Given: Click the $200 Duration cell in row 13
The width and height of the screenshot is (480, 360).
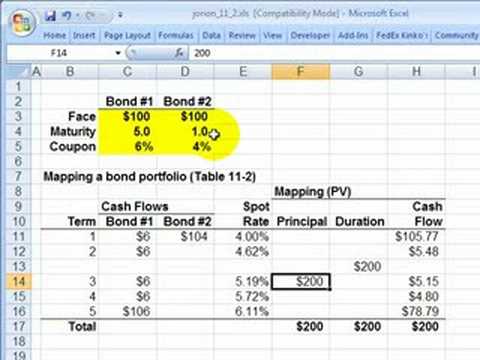Looking at the screenshot, I should (x=359, y=266).
